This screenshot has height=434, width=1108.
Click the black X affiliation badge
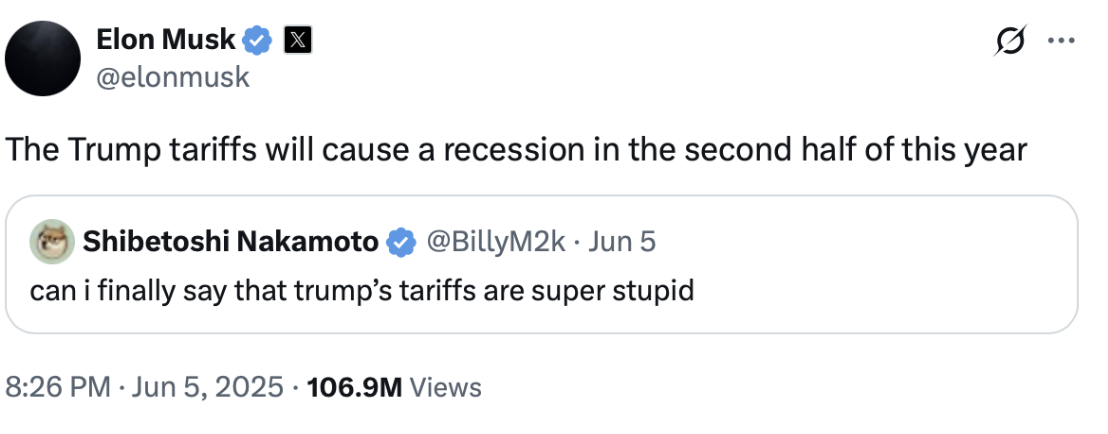(298, 40)
